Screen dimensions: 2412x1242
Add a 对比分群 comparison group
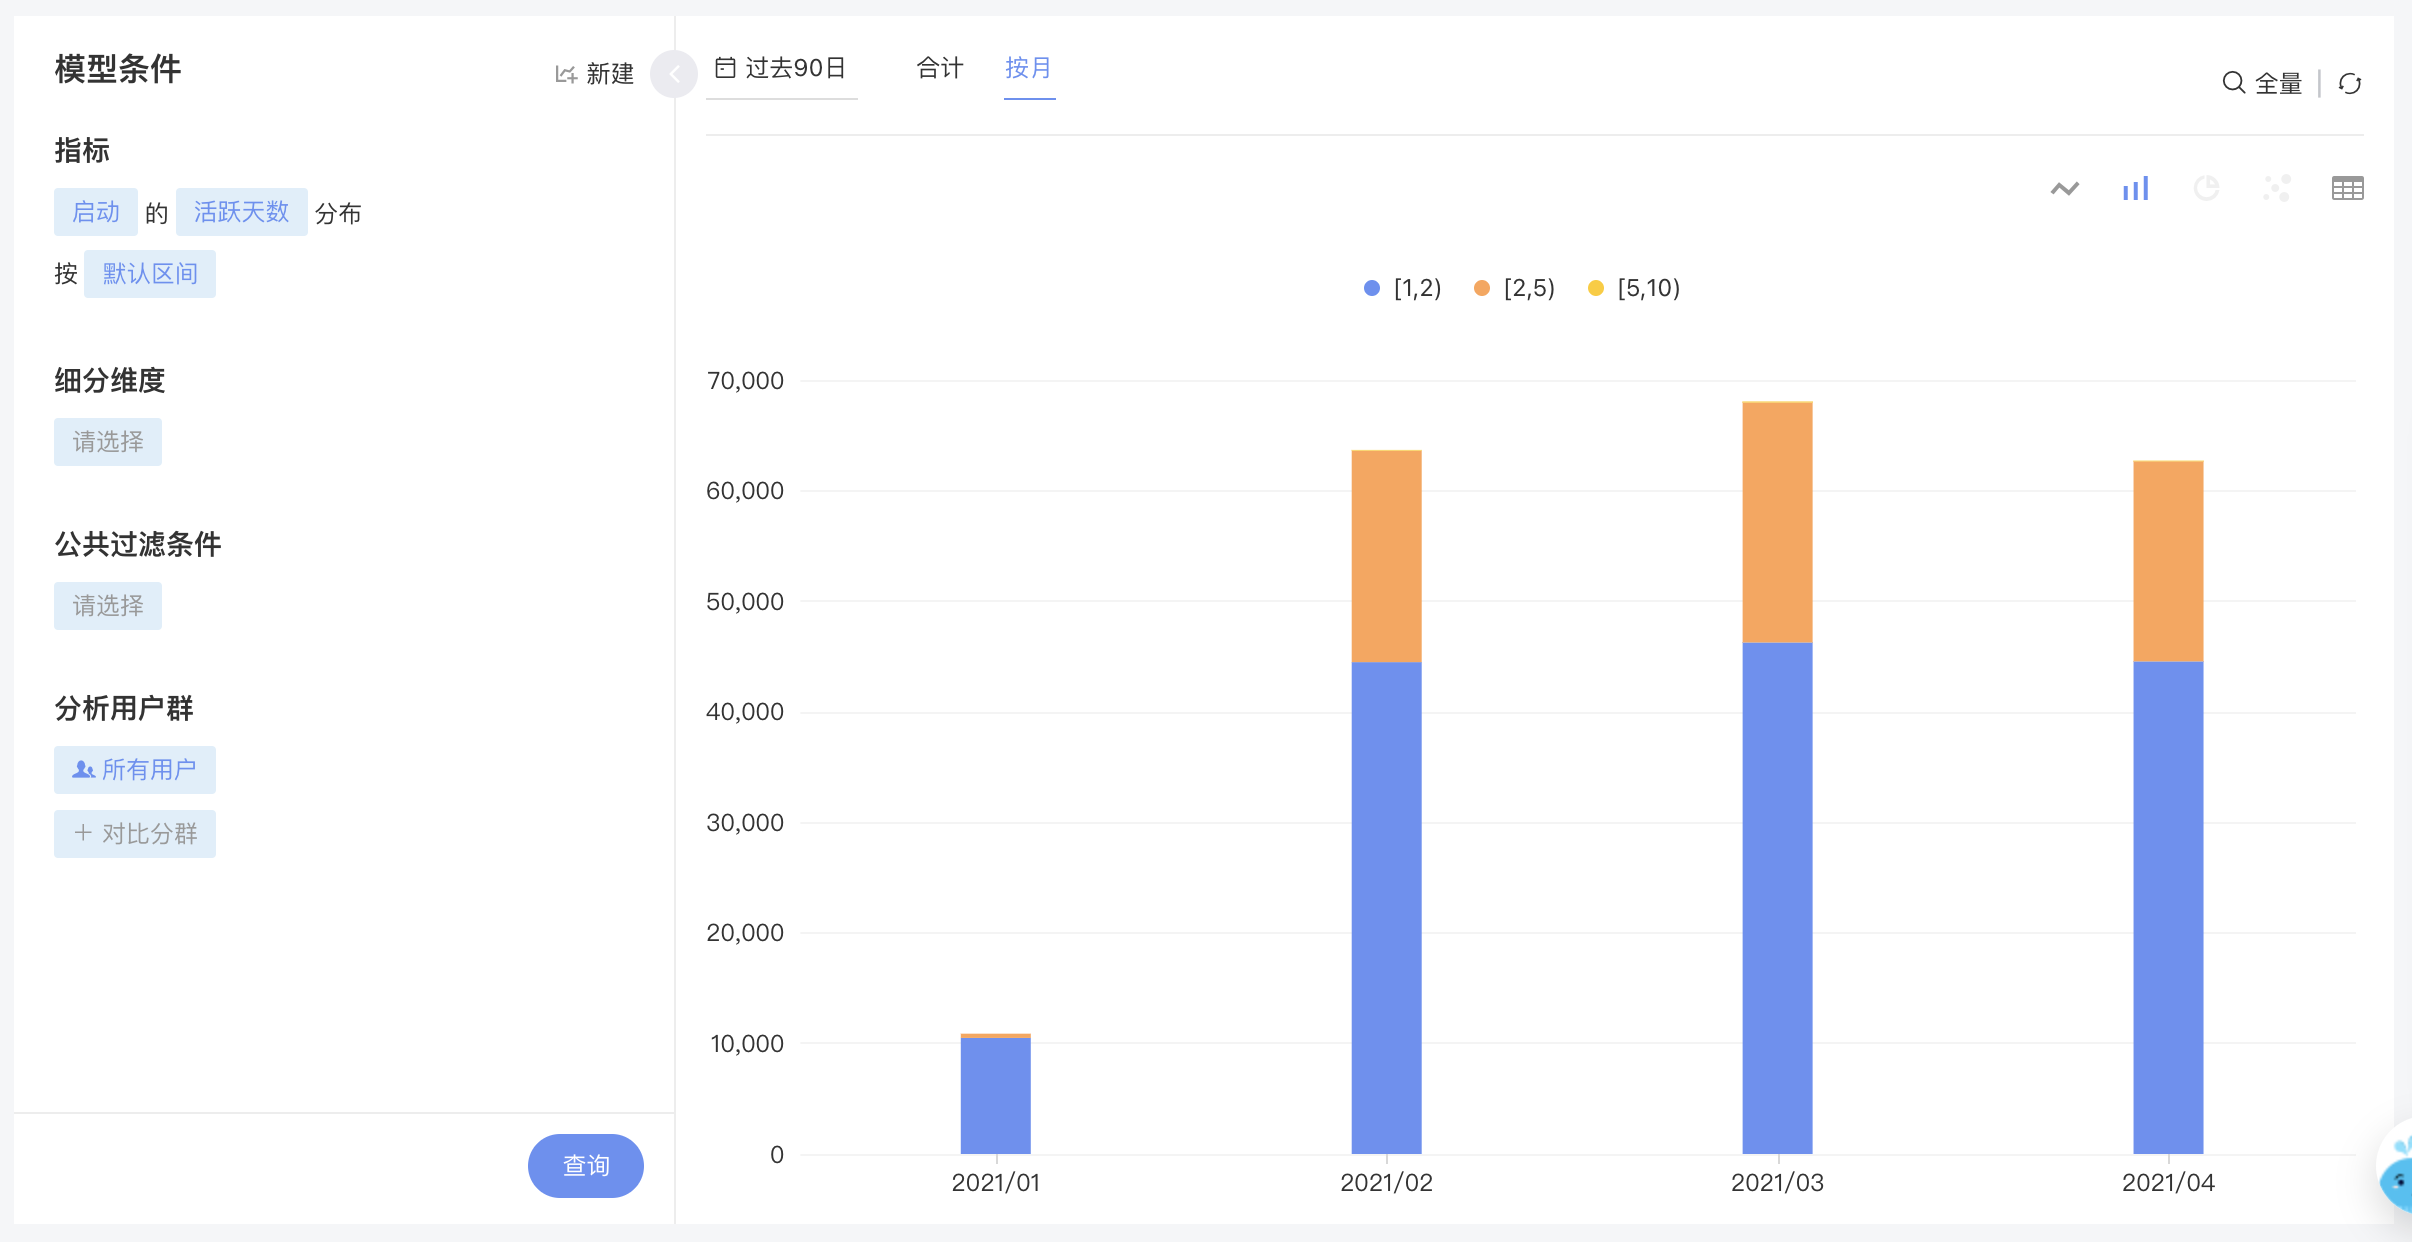point(135,833)
